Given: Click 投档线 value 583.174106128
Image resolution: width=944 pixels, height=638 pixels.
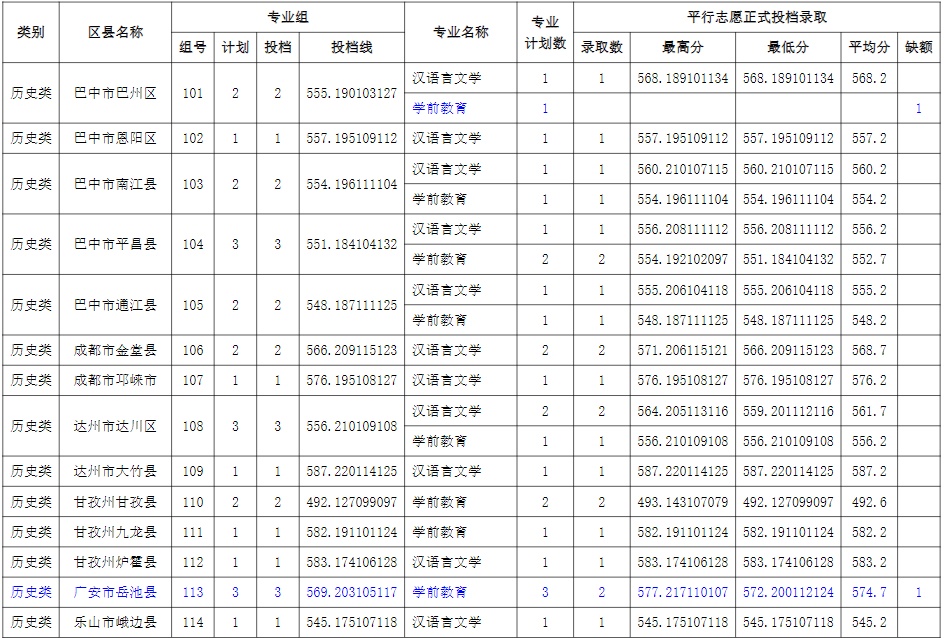Looking at the screenshot, I should coord(352,562).
